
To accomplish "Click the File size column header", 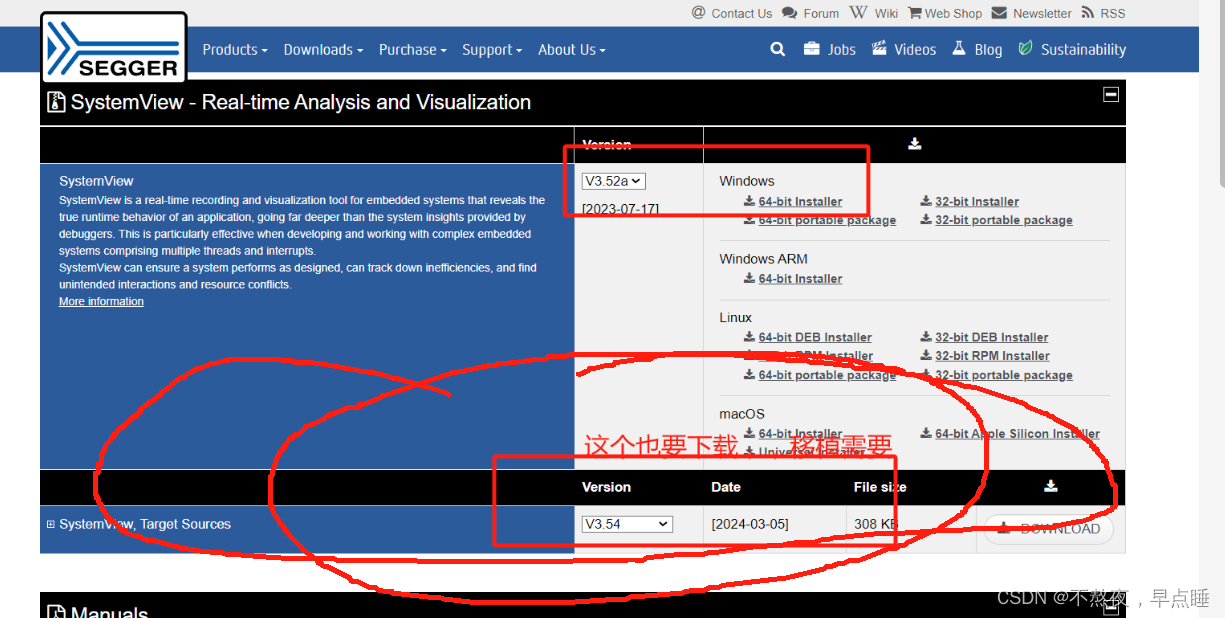I will pos(880,487).
